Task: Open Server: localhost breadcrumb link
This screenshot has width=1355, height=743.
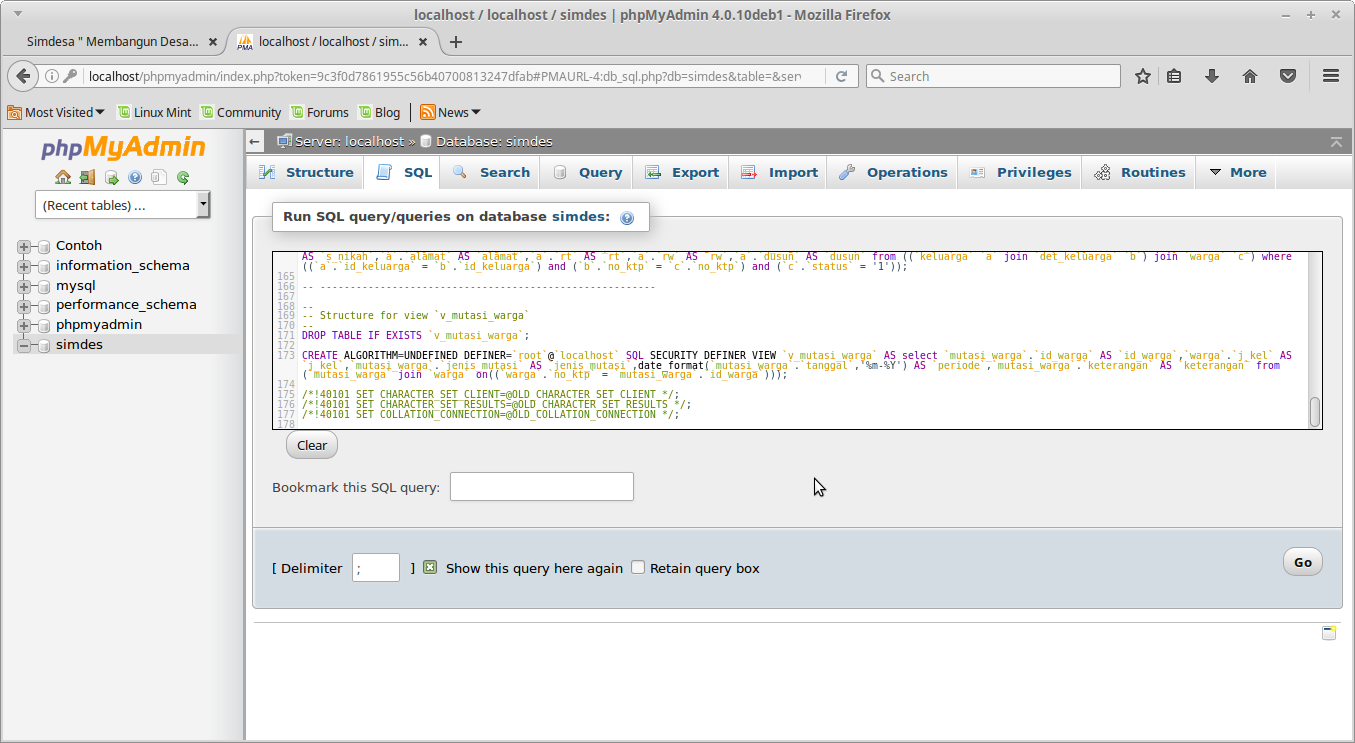Action: coord(349,142)
